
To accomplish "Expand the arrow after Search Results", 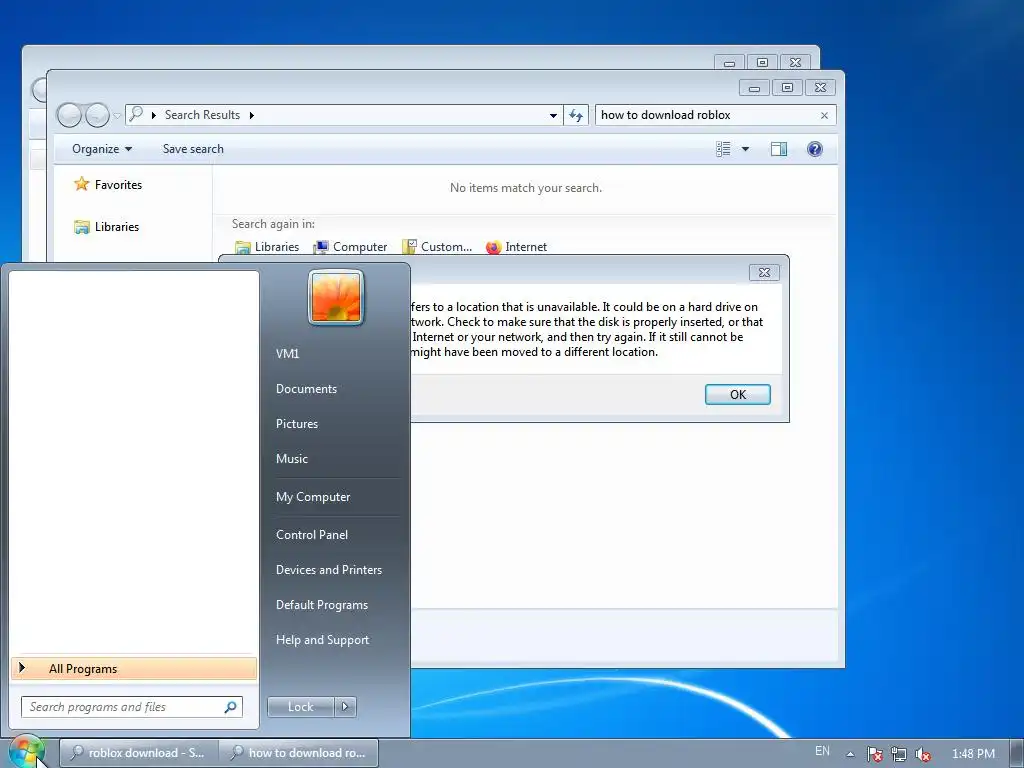I will click(251, 116).
